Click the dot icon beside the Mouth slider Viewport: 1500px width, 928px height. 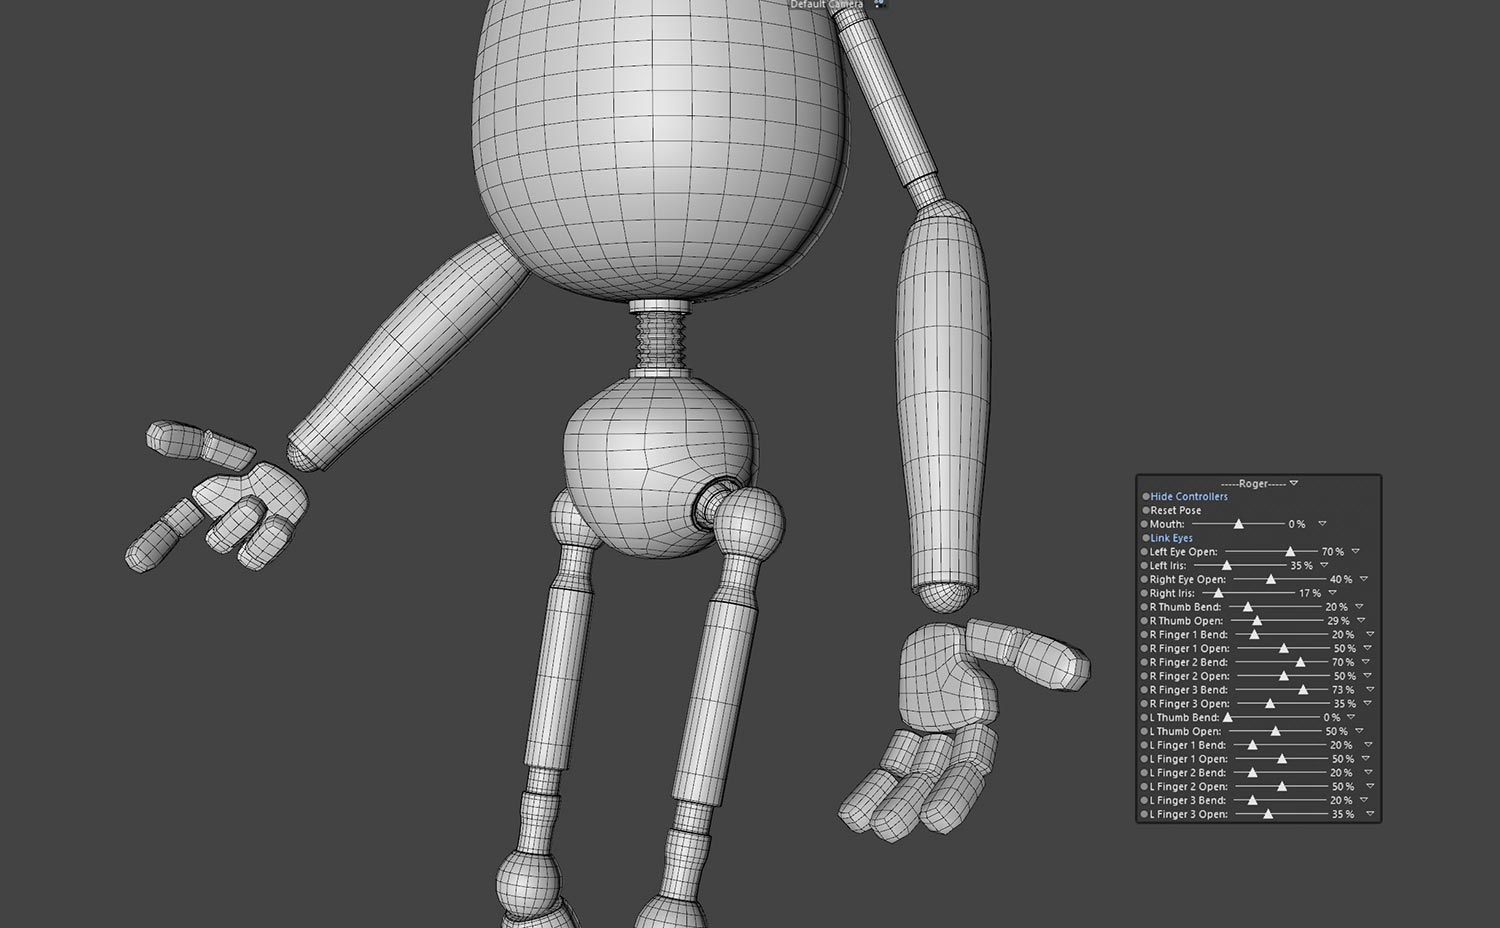[1146, 524]
